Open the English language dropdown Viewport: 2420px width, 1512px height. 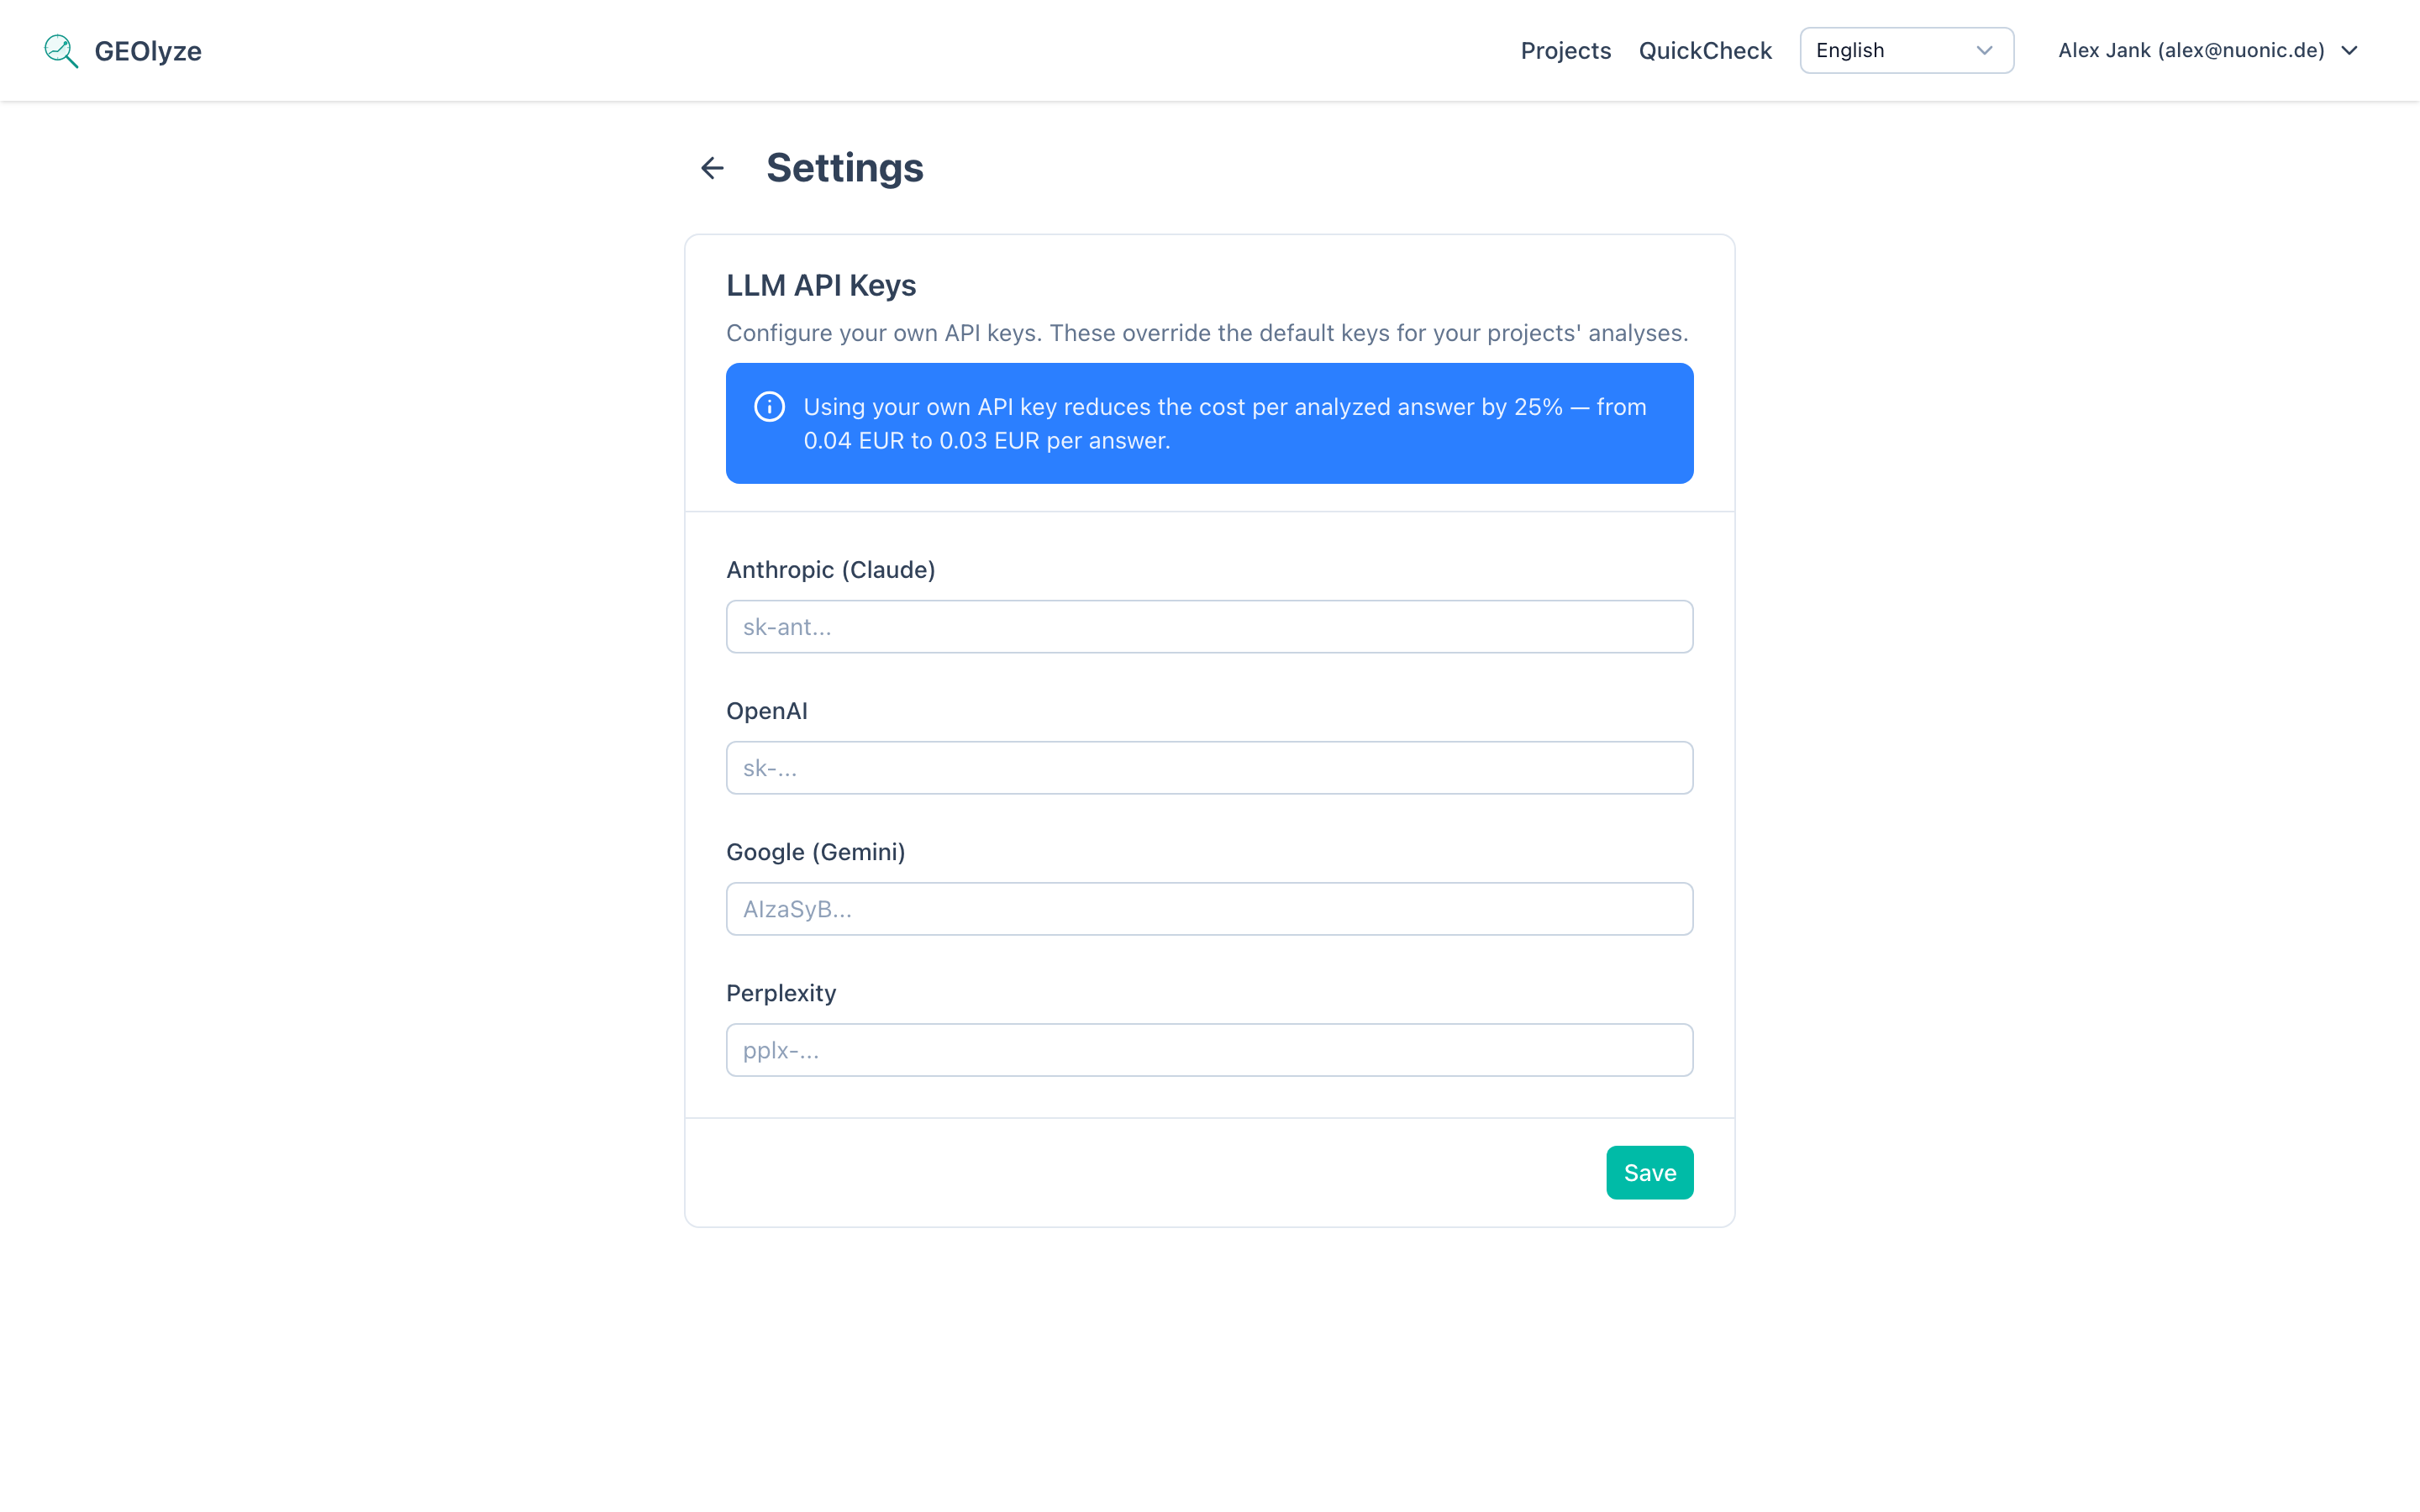tap(1905, 50)
